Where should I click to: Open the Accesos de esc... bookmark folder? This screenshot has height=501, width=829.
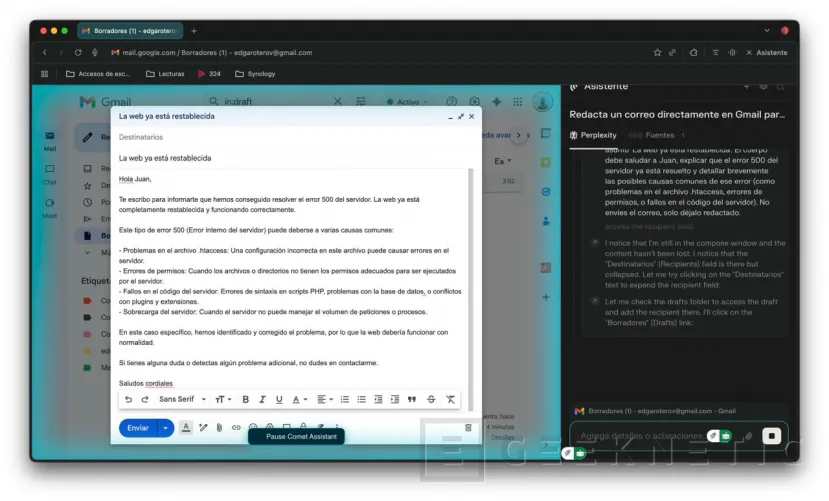point(98,74)
